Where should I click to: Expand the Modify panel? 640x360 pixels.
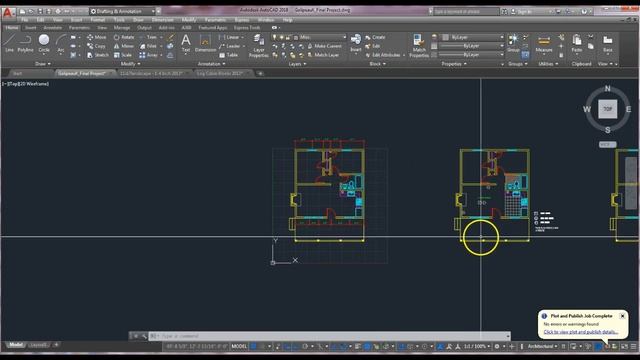pyautogui.click(x=131, y=64)
